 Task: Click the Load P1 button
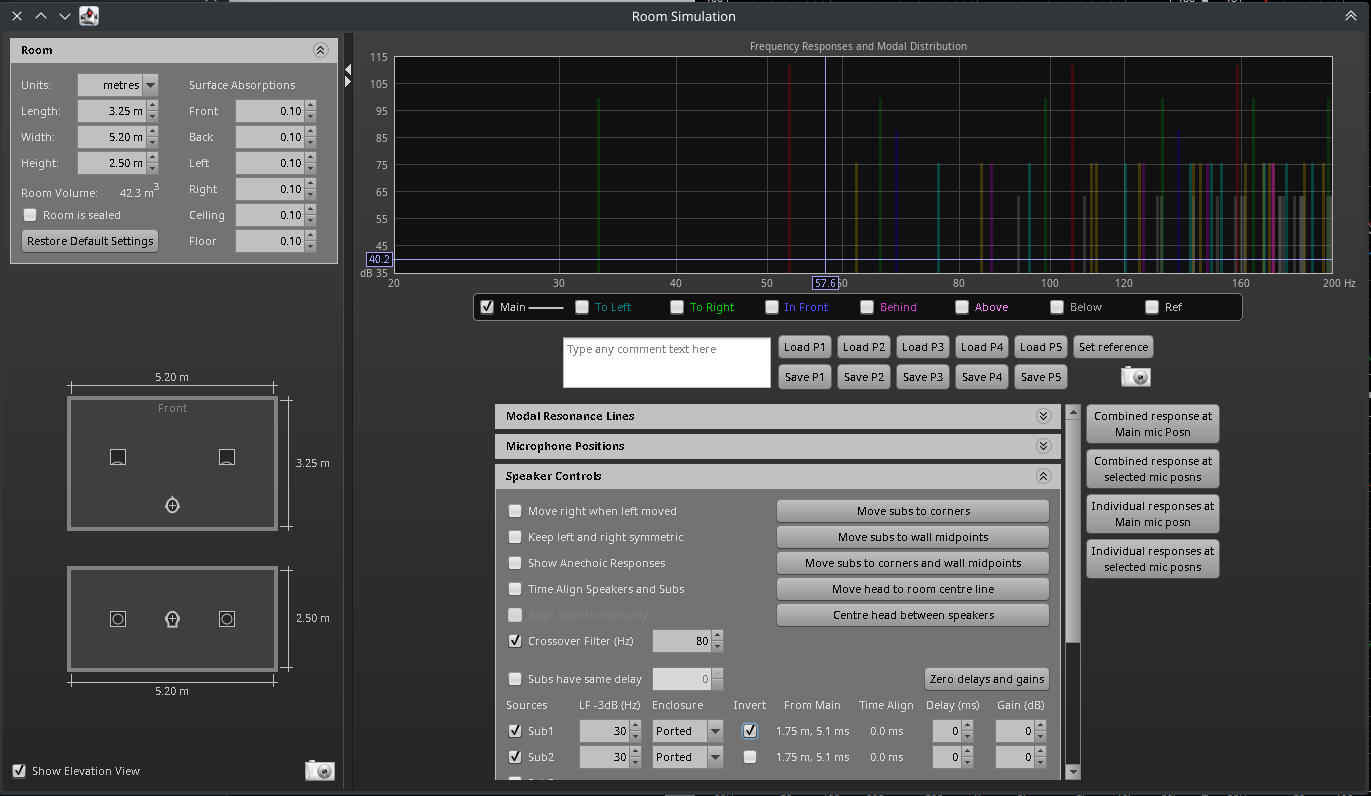[805, 347]
